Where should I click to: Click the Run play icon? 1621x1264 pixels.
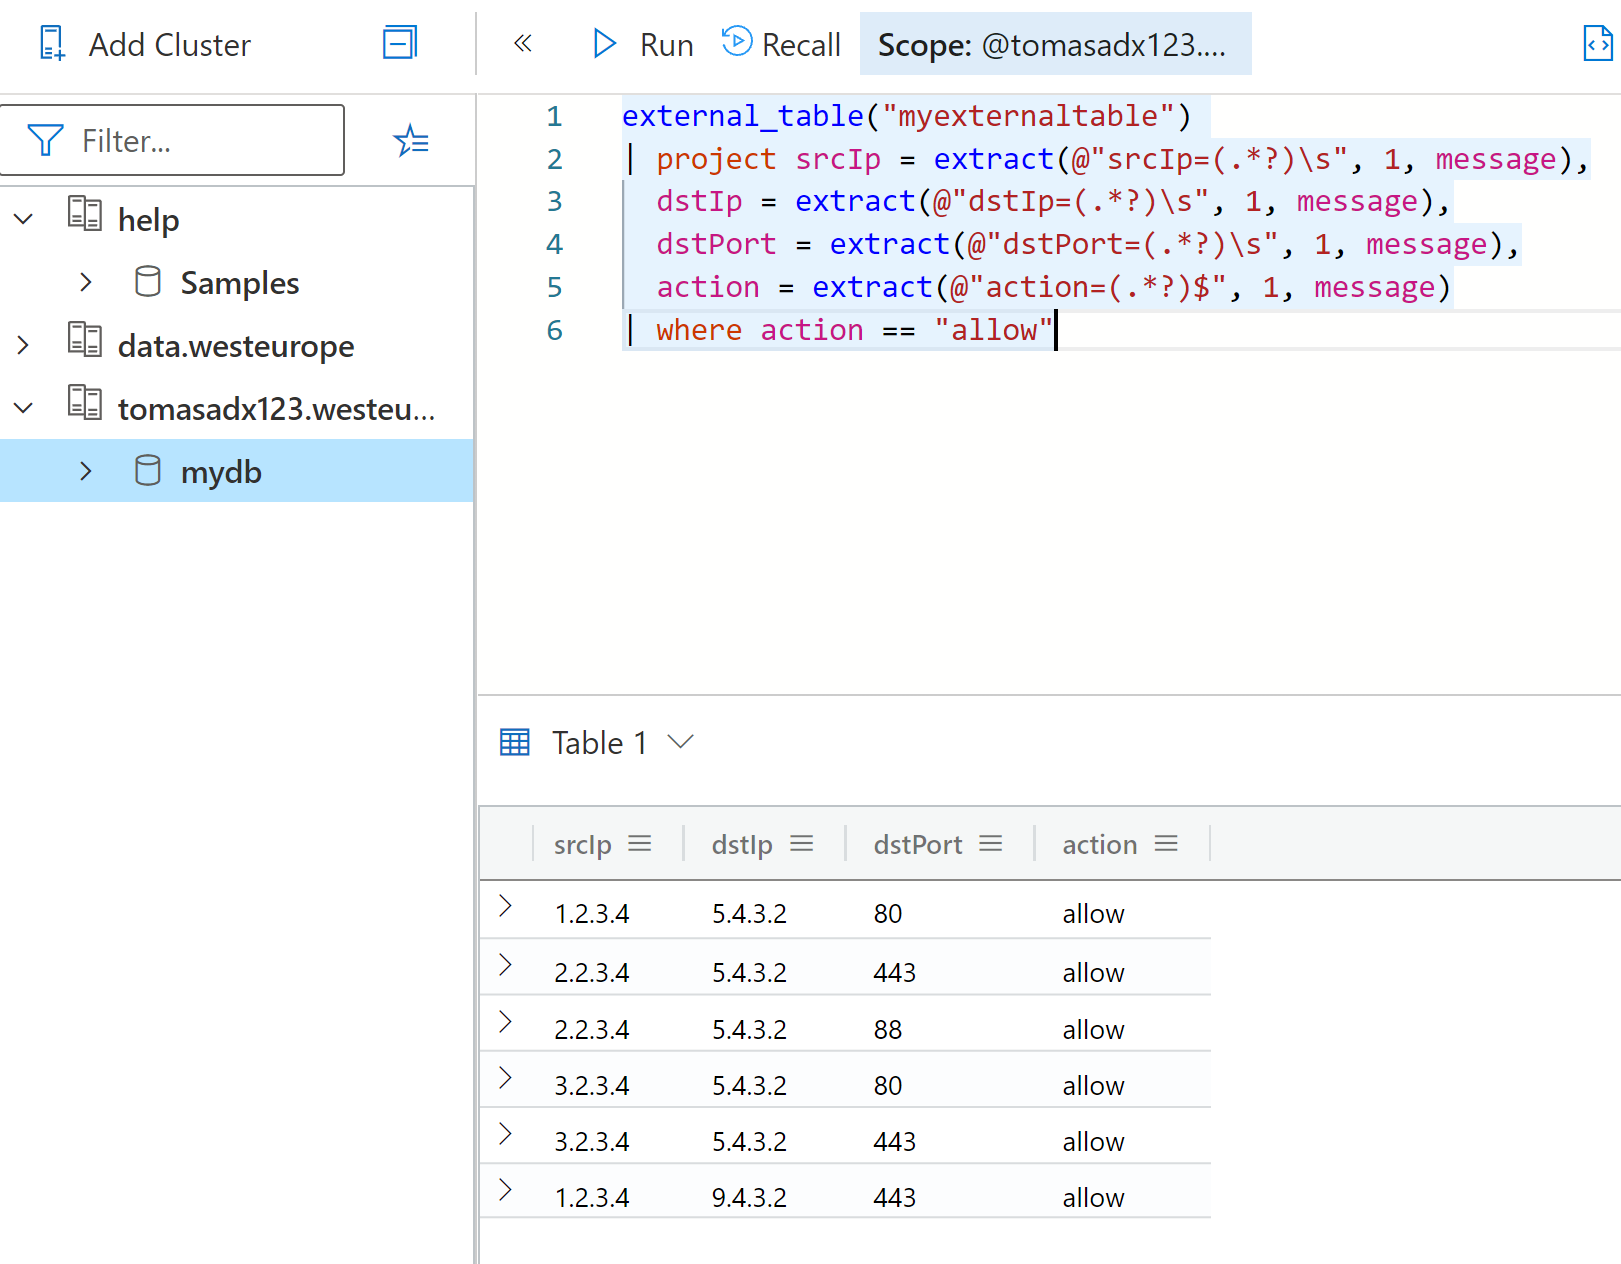click(x=604, y=44)
